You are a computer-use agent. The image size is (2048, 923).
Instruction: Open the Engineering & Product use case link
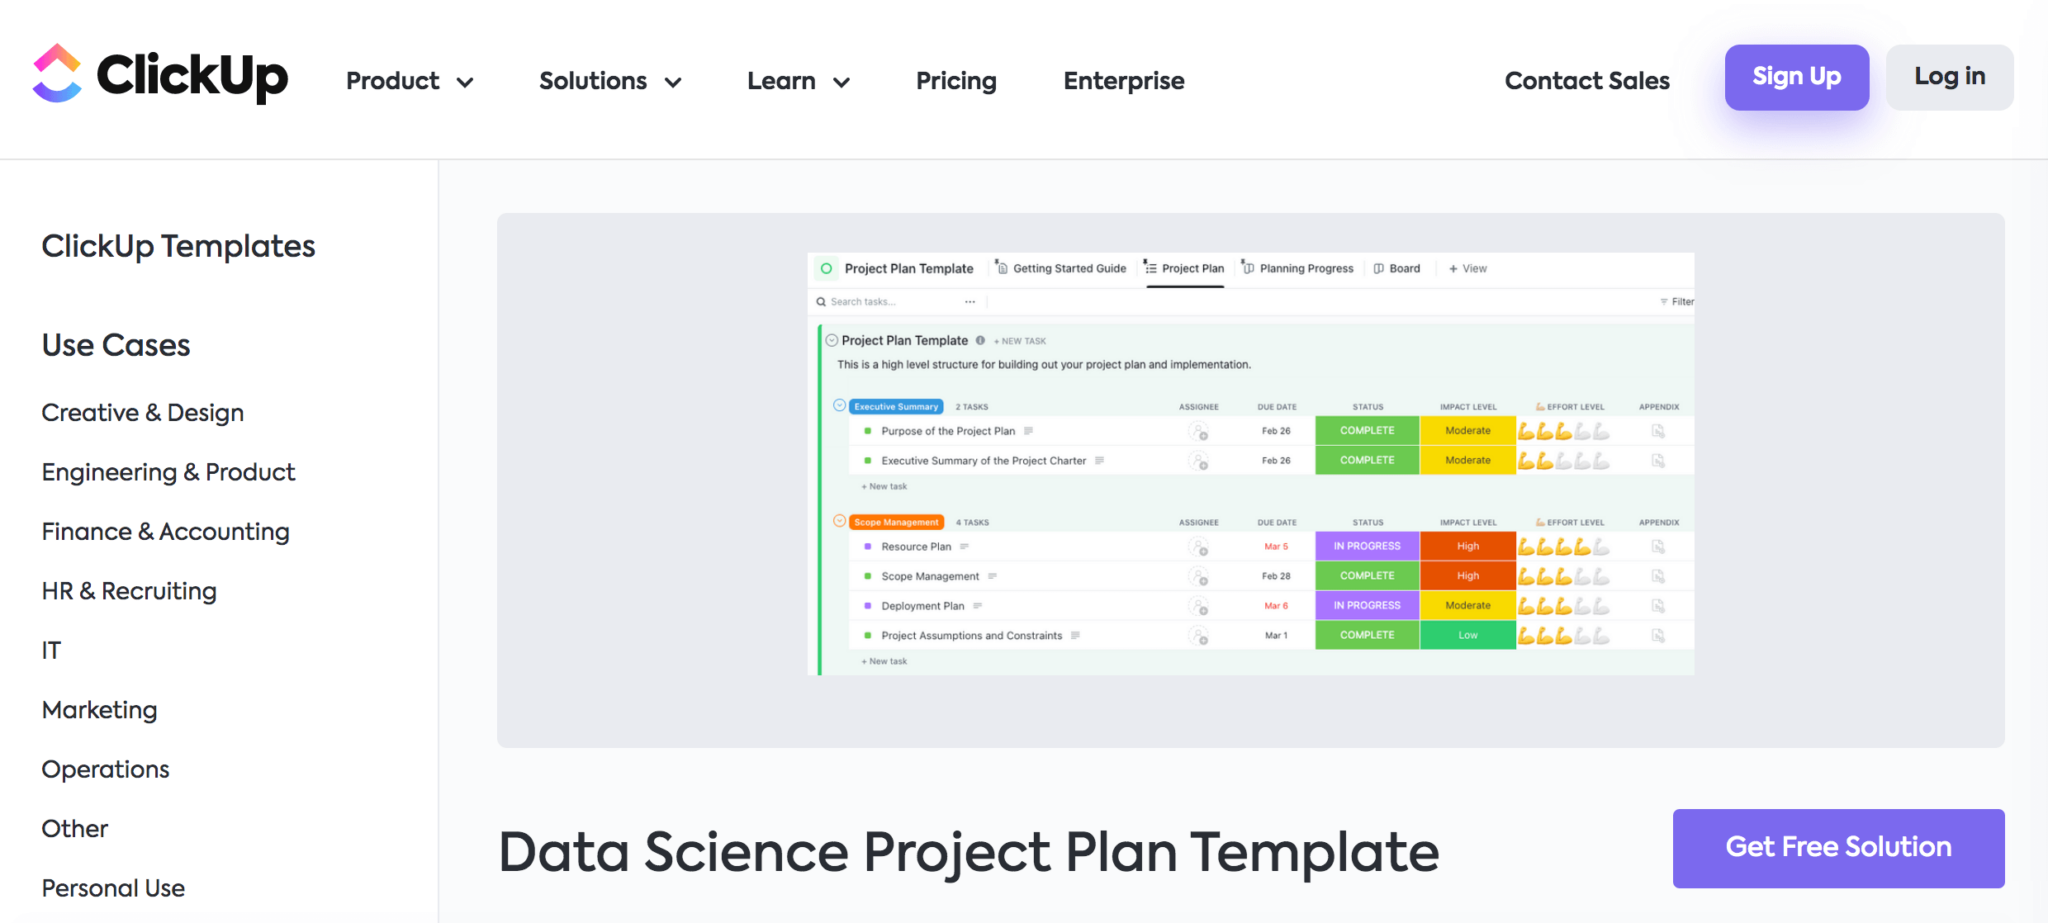(168, 472)
